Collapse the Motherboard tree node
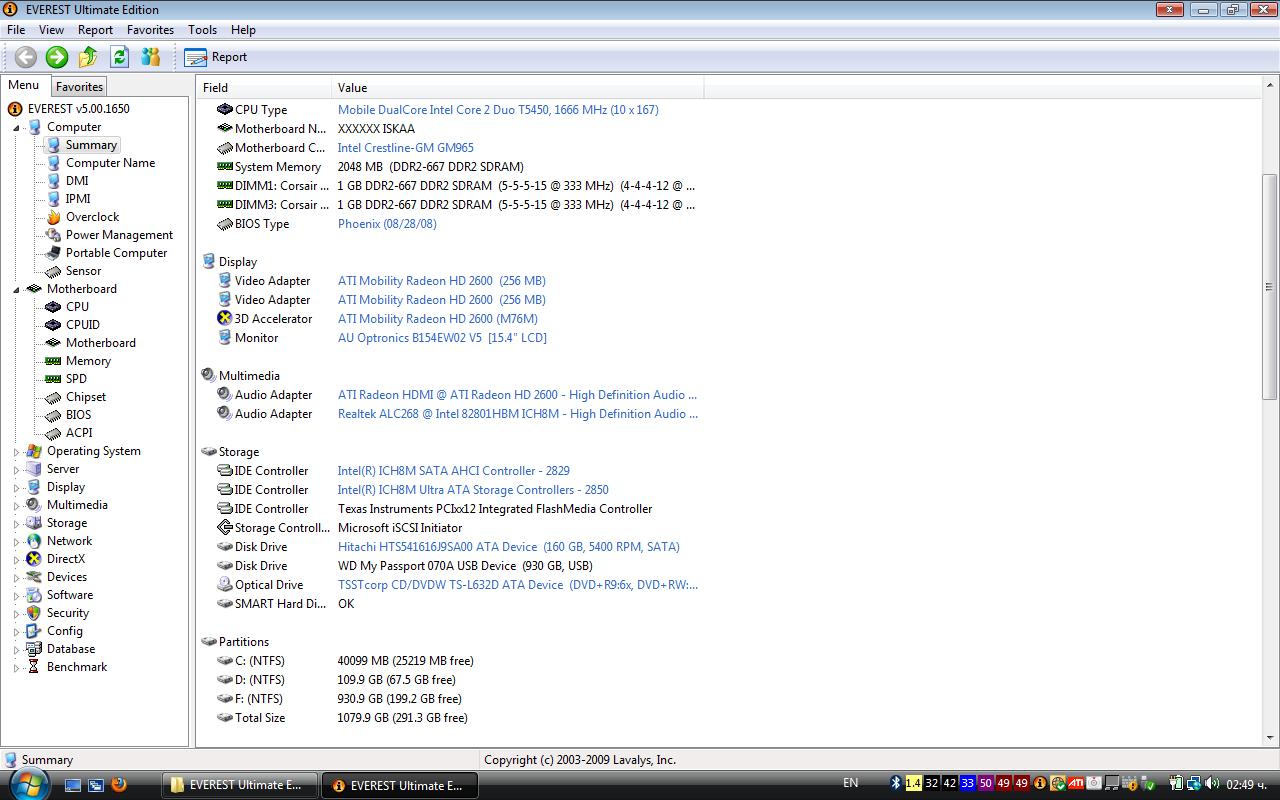The height and width of the screenshot is (800, 1280). (16, 290)
